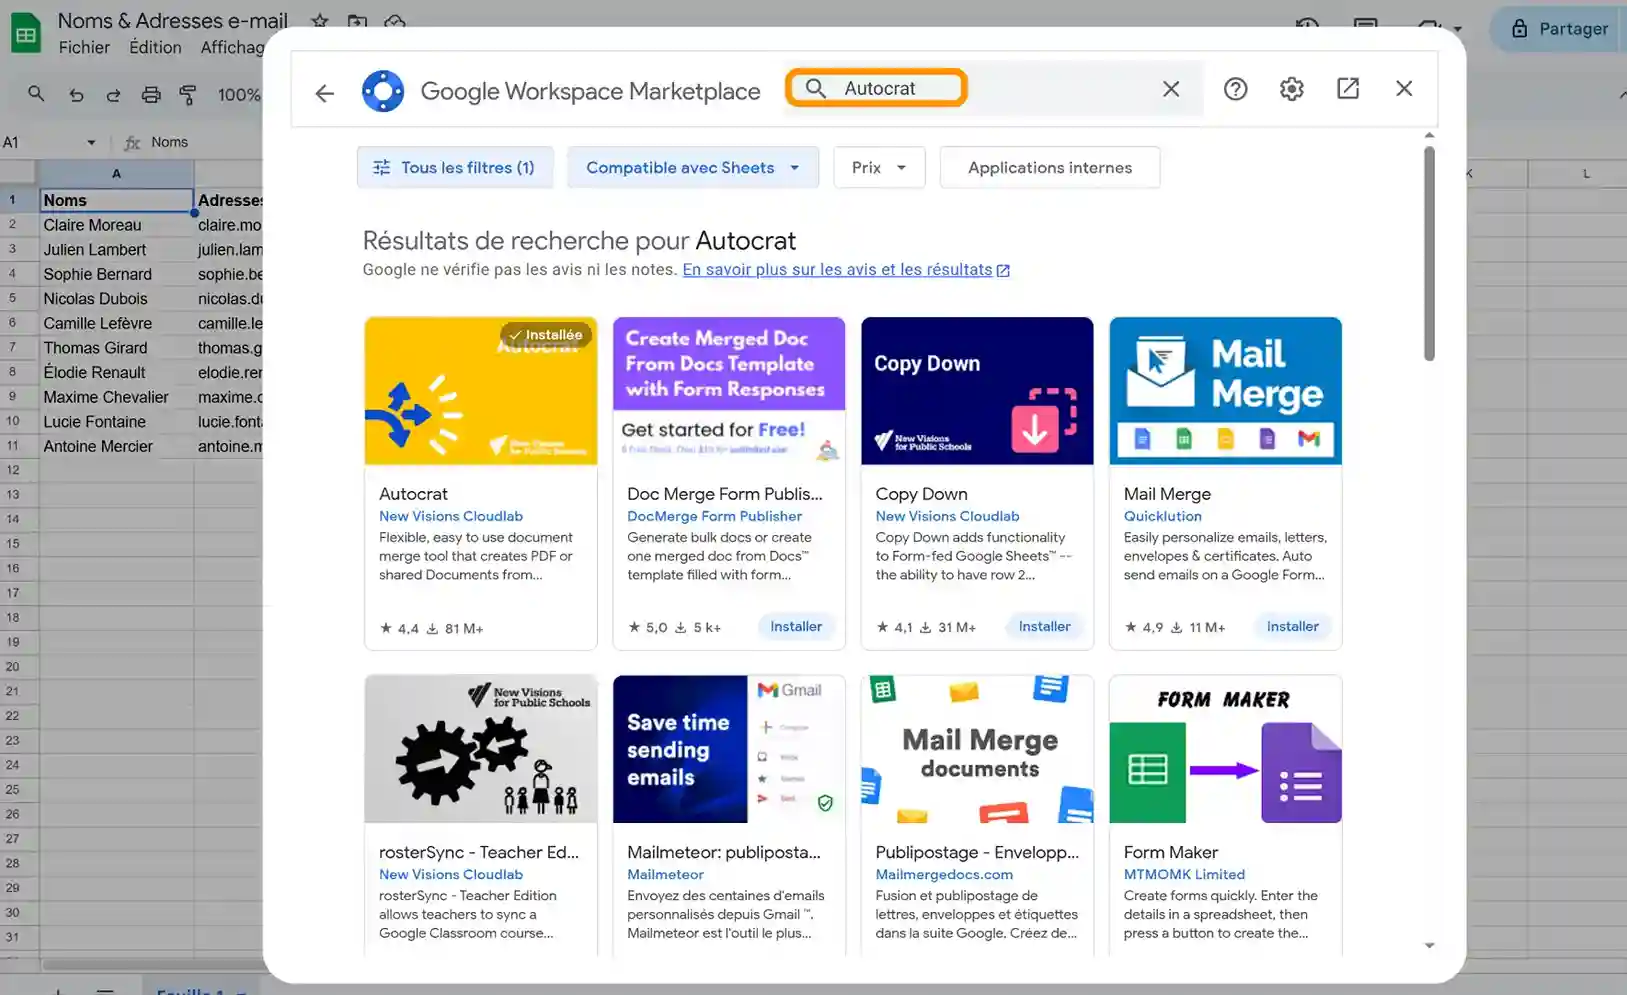Go back with the Marketplace back arrow
The height and width of the screenshot is (995, 1627).
pos(324,93)
